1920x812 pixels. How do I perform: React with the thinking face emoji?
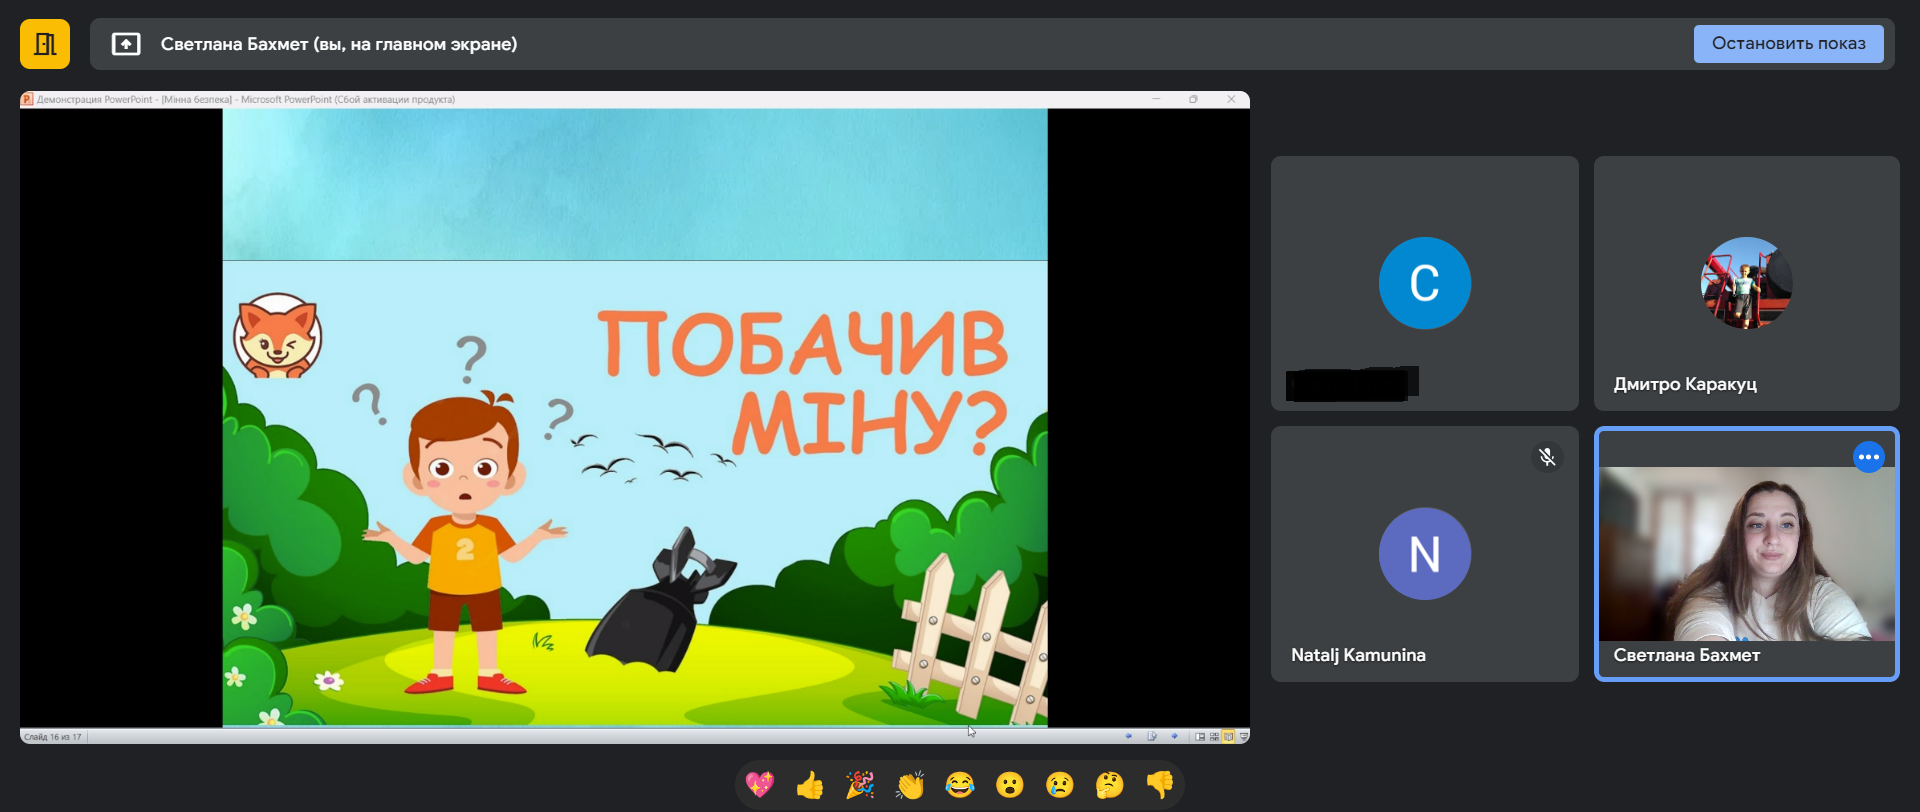tap(1109, 785)
